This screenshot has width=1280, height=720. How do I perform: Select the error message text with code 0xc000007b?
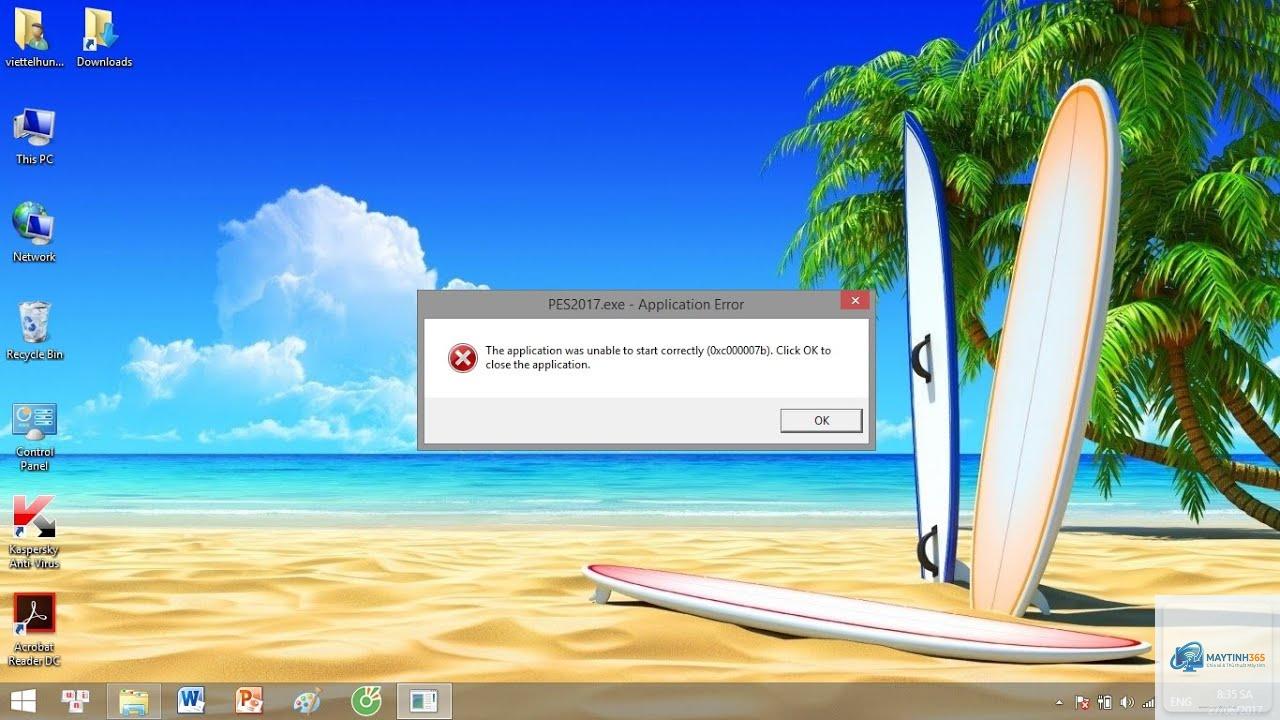(658, 358)
